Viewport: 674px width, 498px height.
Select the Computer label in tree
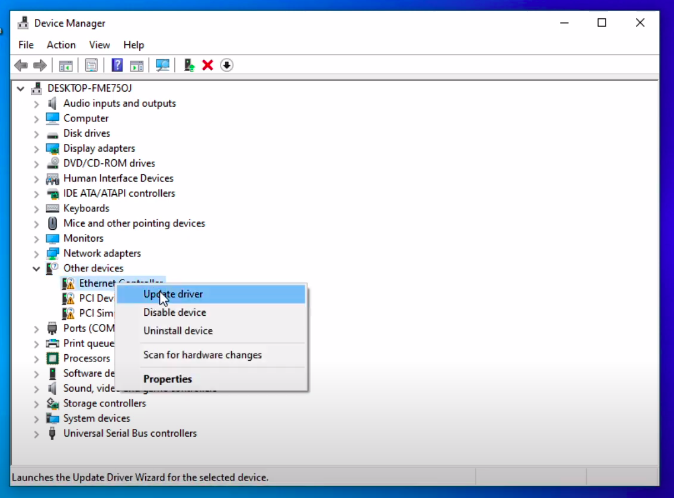[86, 119]
